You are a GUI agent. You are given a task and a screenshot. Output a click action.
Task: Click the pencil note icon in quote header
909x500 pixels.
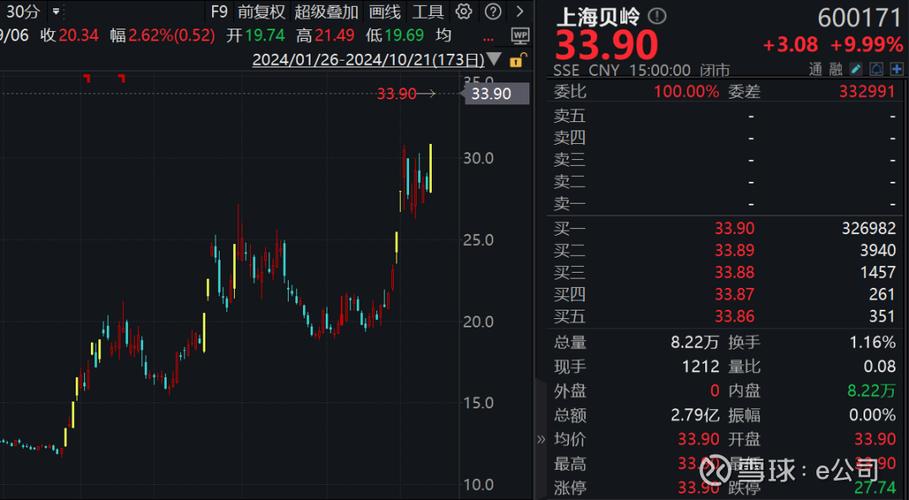tap(856, 70)
